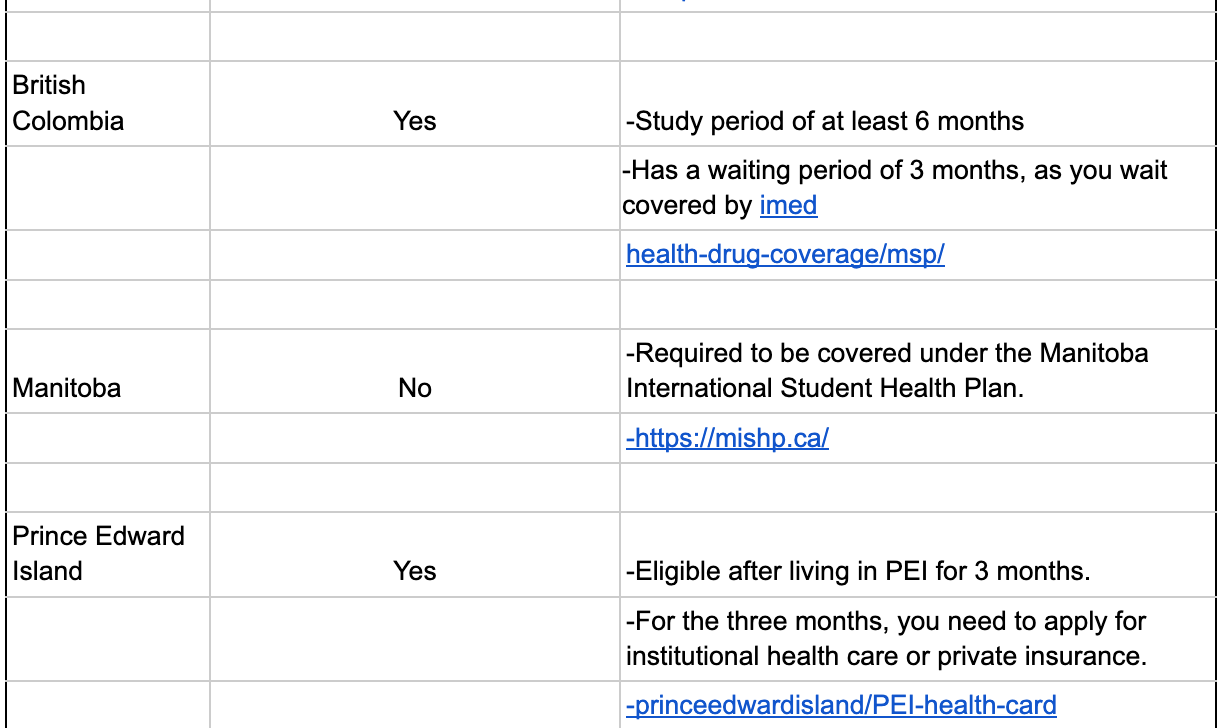Click the empty middle cell beside the waiting period text
This screenshot has height=728, width=1220.
pyautogui.click(x=414, y=188)
